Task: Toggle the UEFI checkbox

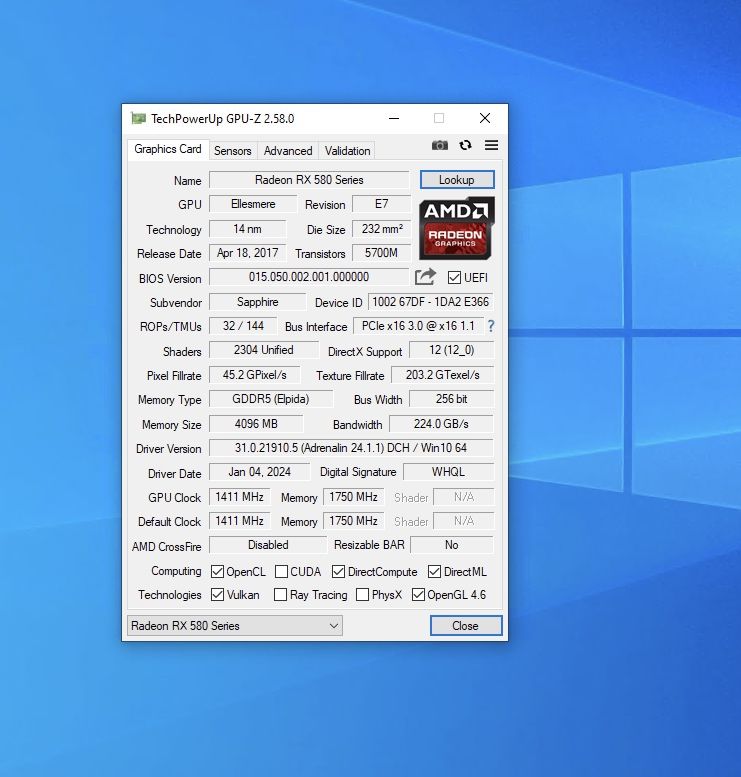Action: pos(454,278)
